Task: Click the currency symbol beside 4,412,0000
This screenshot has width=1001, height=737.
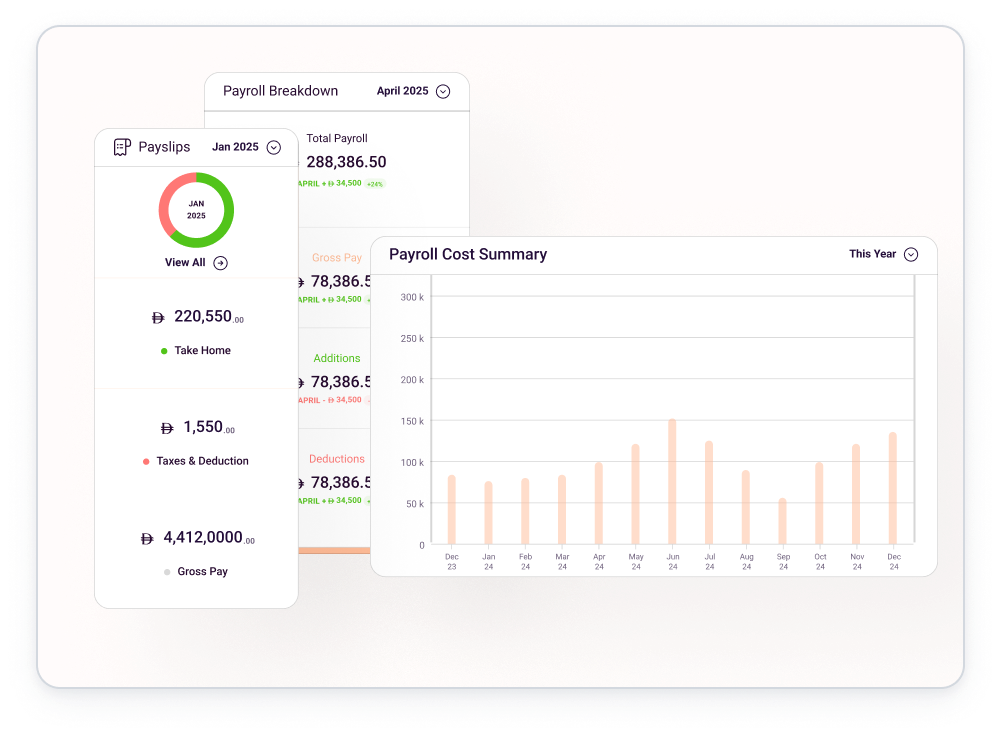Action: point(147,539)
